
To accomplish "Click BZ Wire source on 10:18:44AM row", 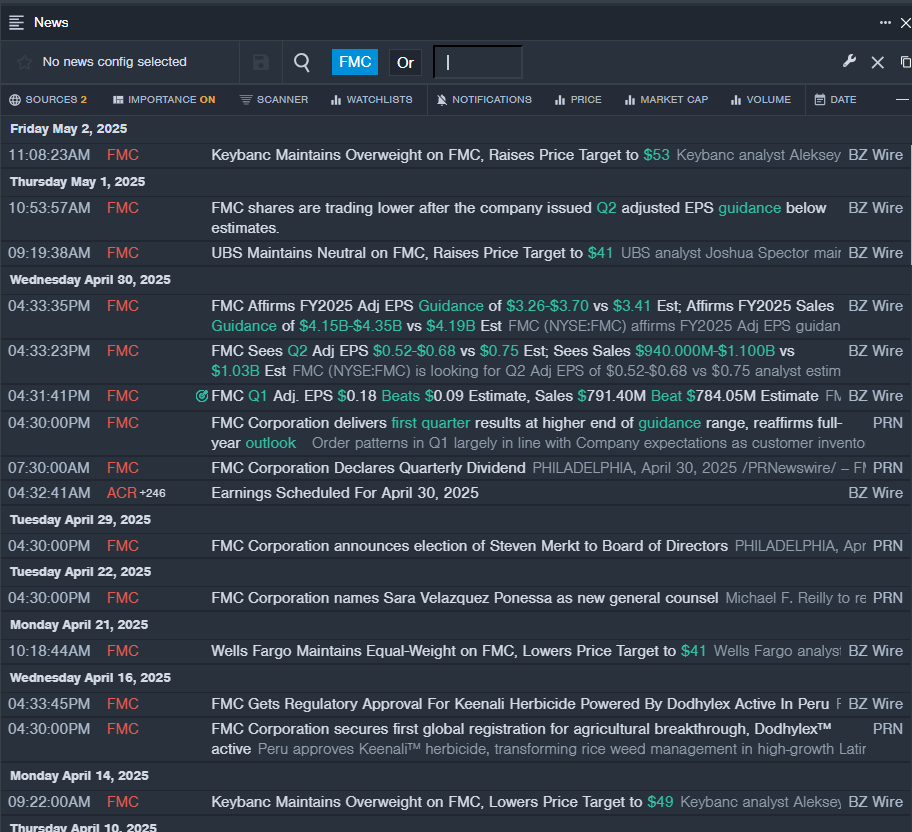I will point(875,651).
